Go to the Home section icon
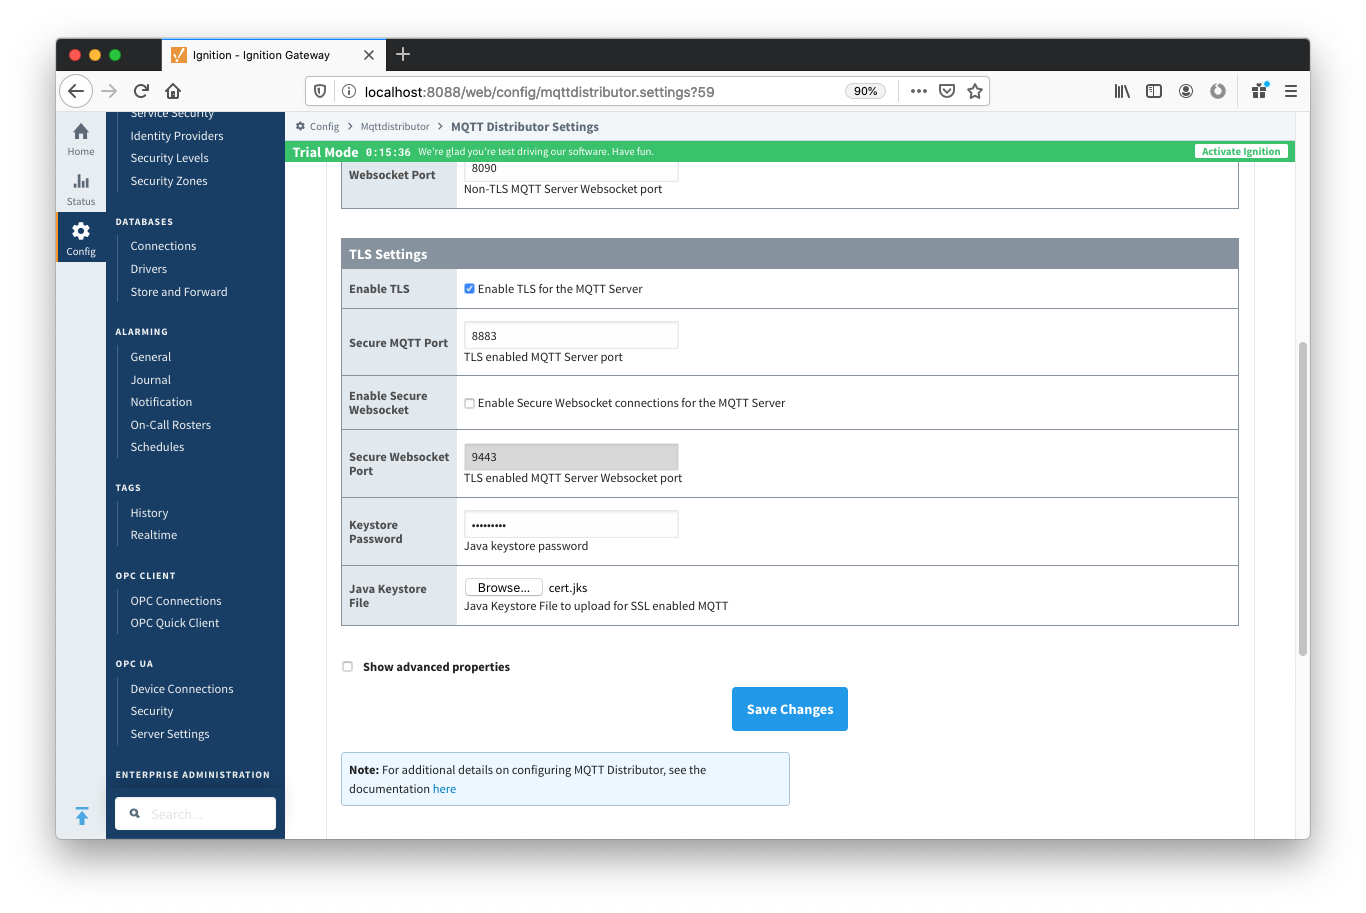Screen dimensions: 1366x913 pyautogui.click(x=81, y=138)
